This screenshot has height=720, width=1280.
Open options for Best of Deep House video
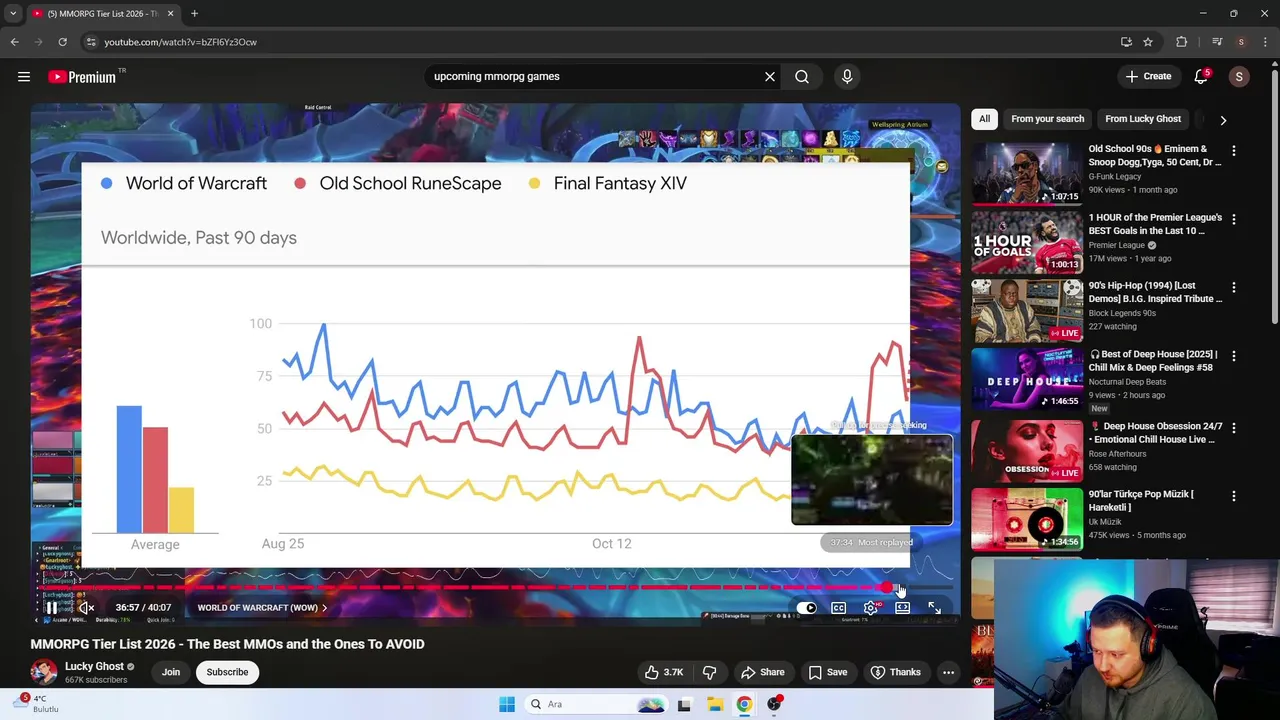[x=1233, y=356]
